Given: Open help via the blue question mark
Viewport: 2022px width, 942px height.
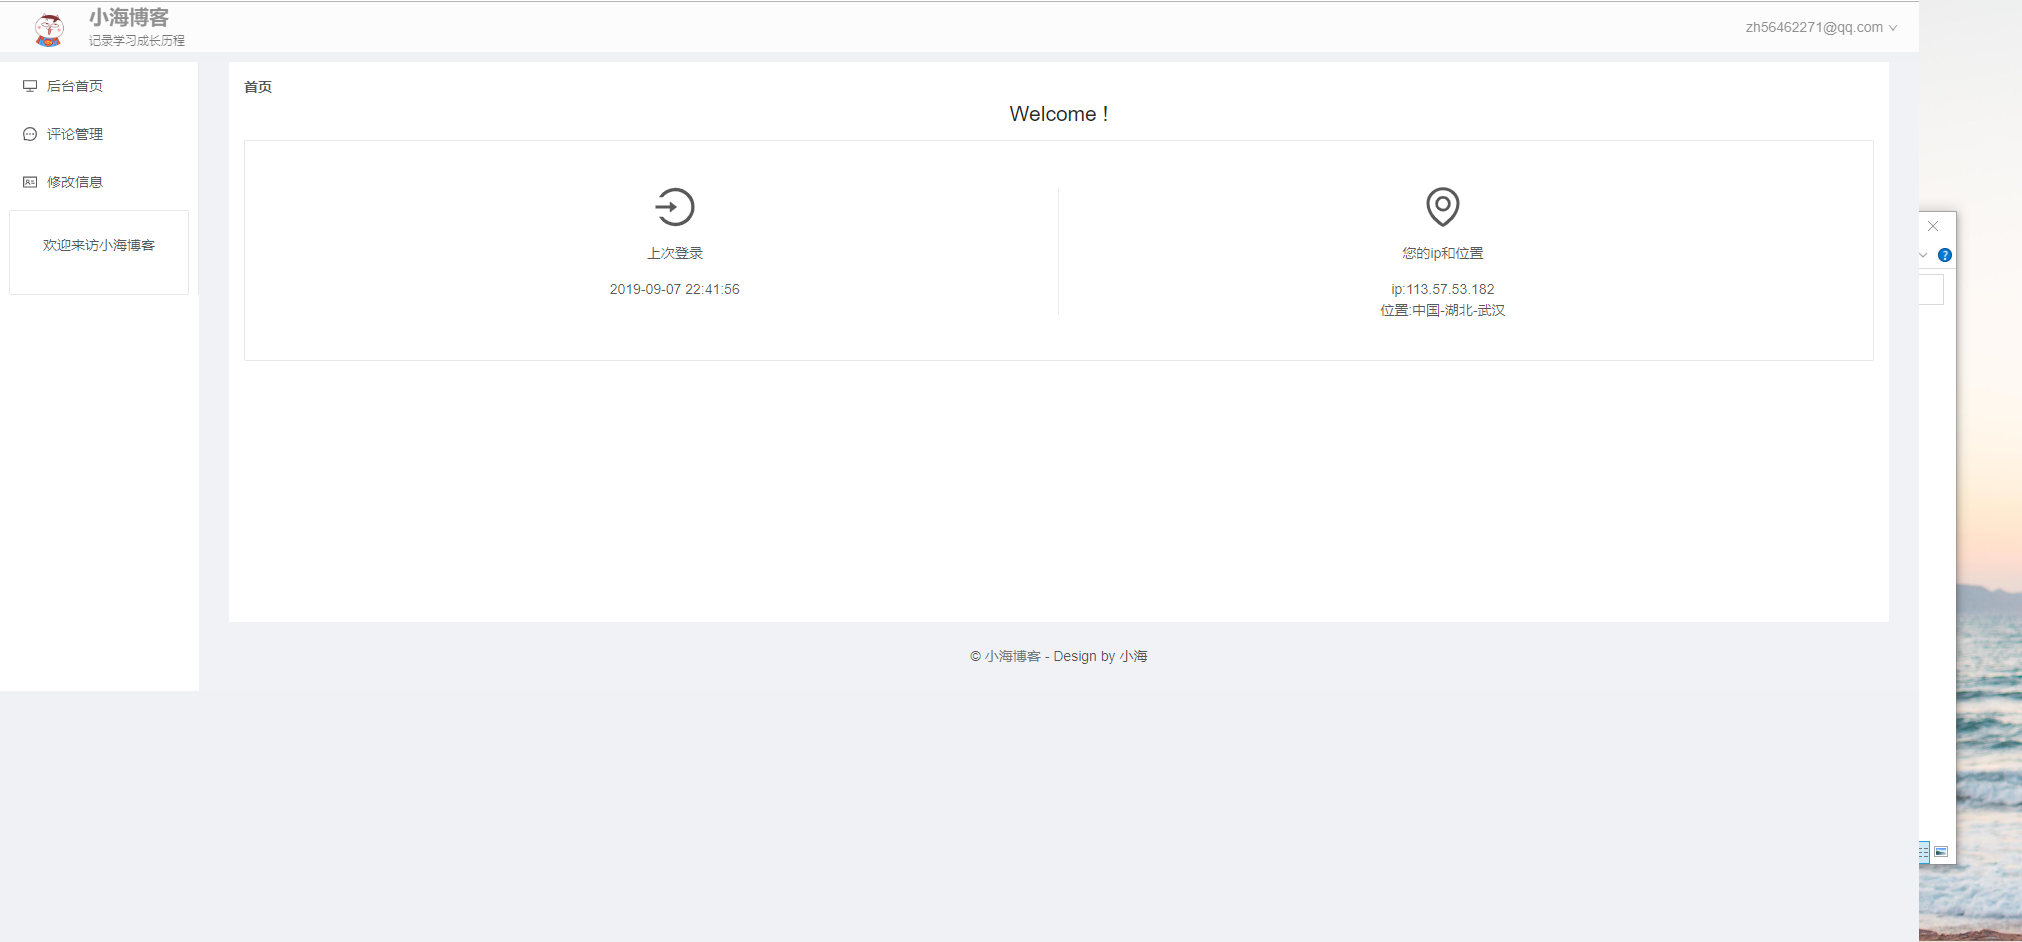Looking at the screenshot, I should click(x=1944, y=255).
